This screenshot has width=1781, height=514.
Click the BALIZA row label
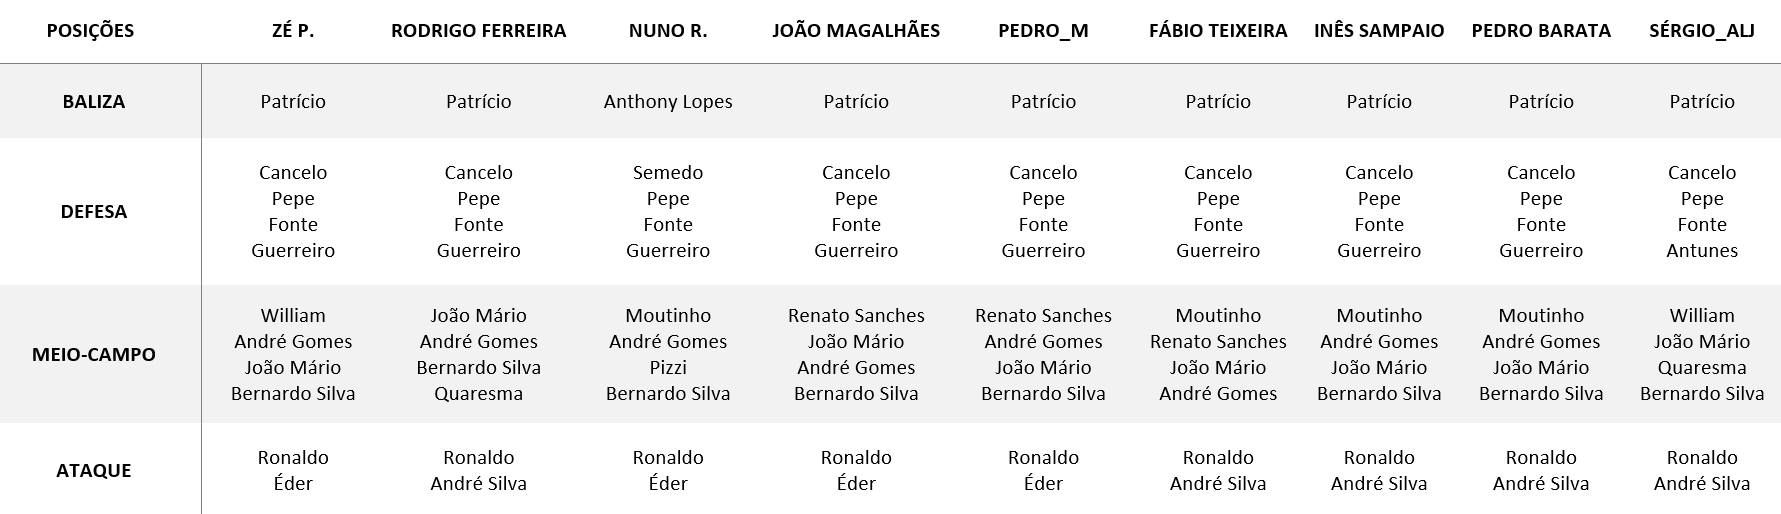pos(94,102)
